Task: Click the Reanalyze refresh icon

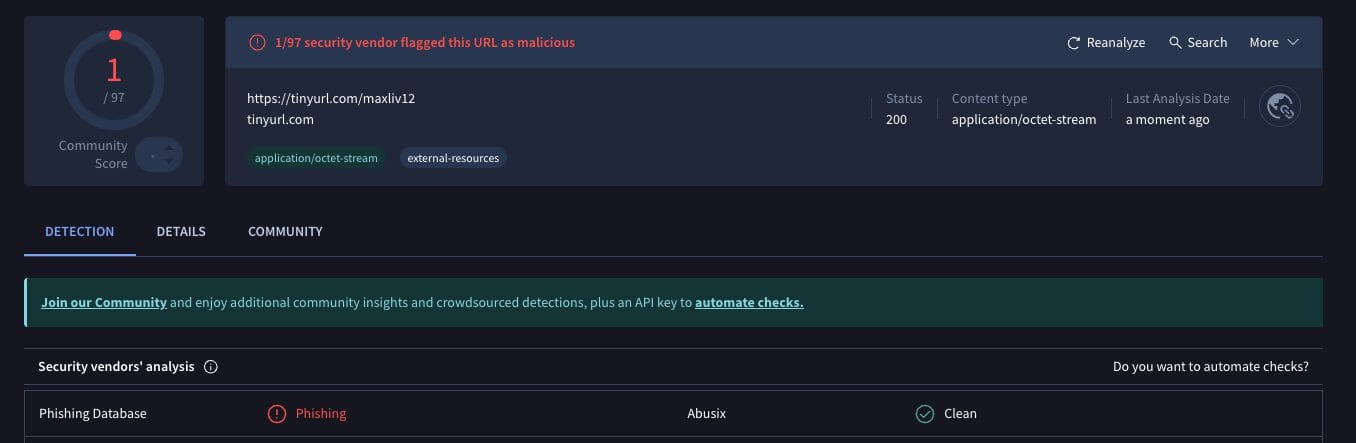Action: (1074, 43)
